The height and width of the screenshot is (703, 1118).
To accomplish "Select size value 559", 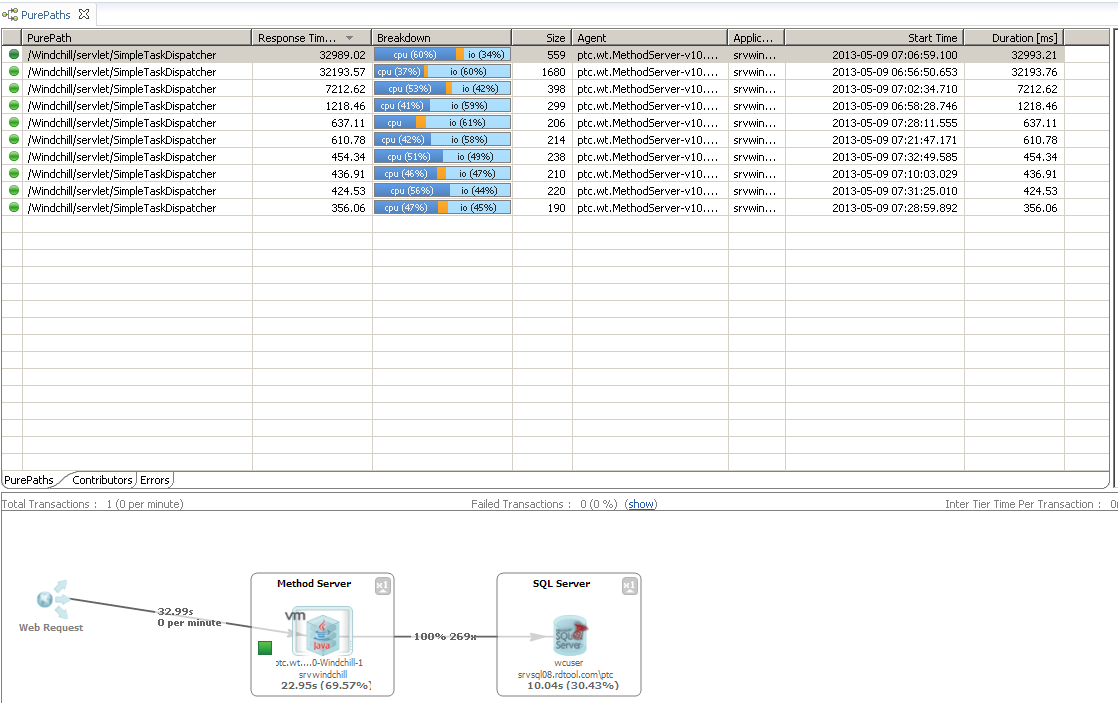I will 556,55.
